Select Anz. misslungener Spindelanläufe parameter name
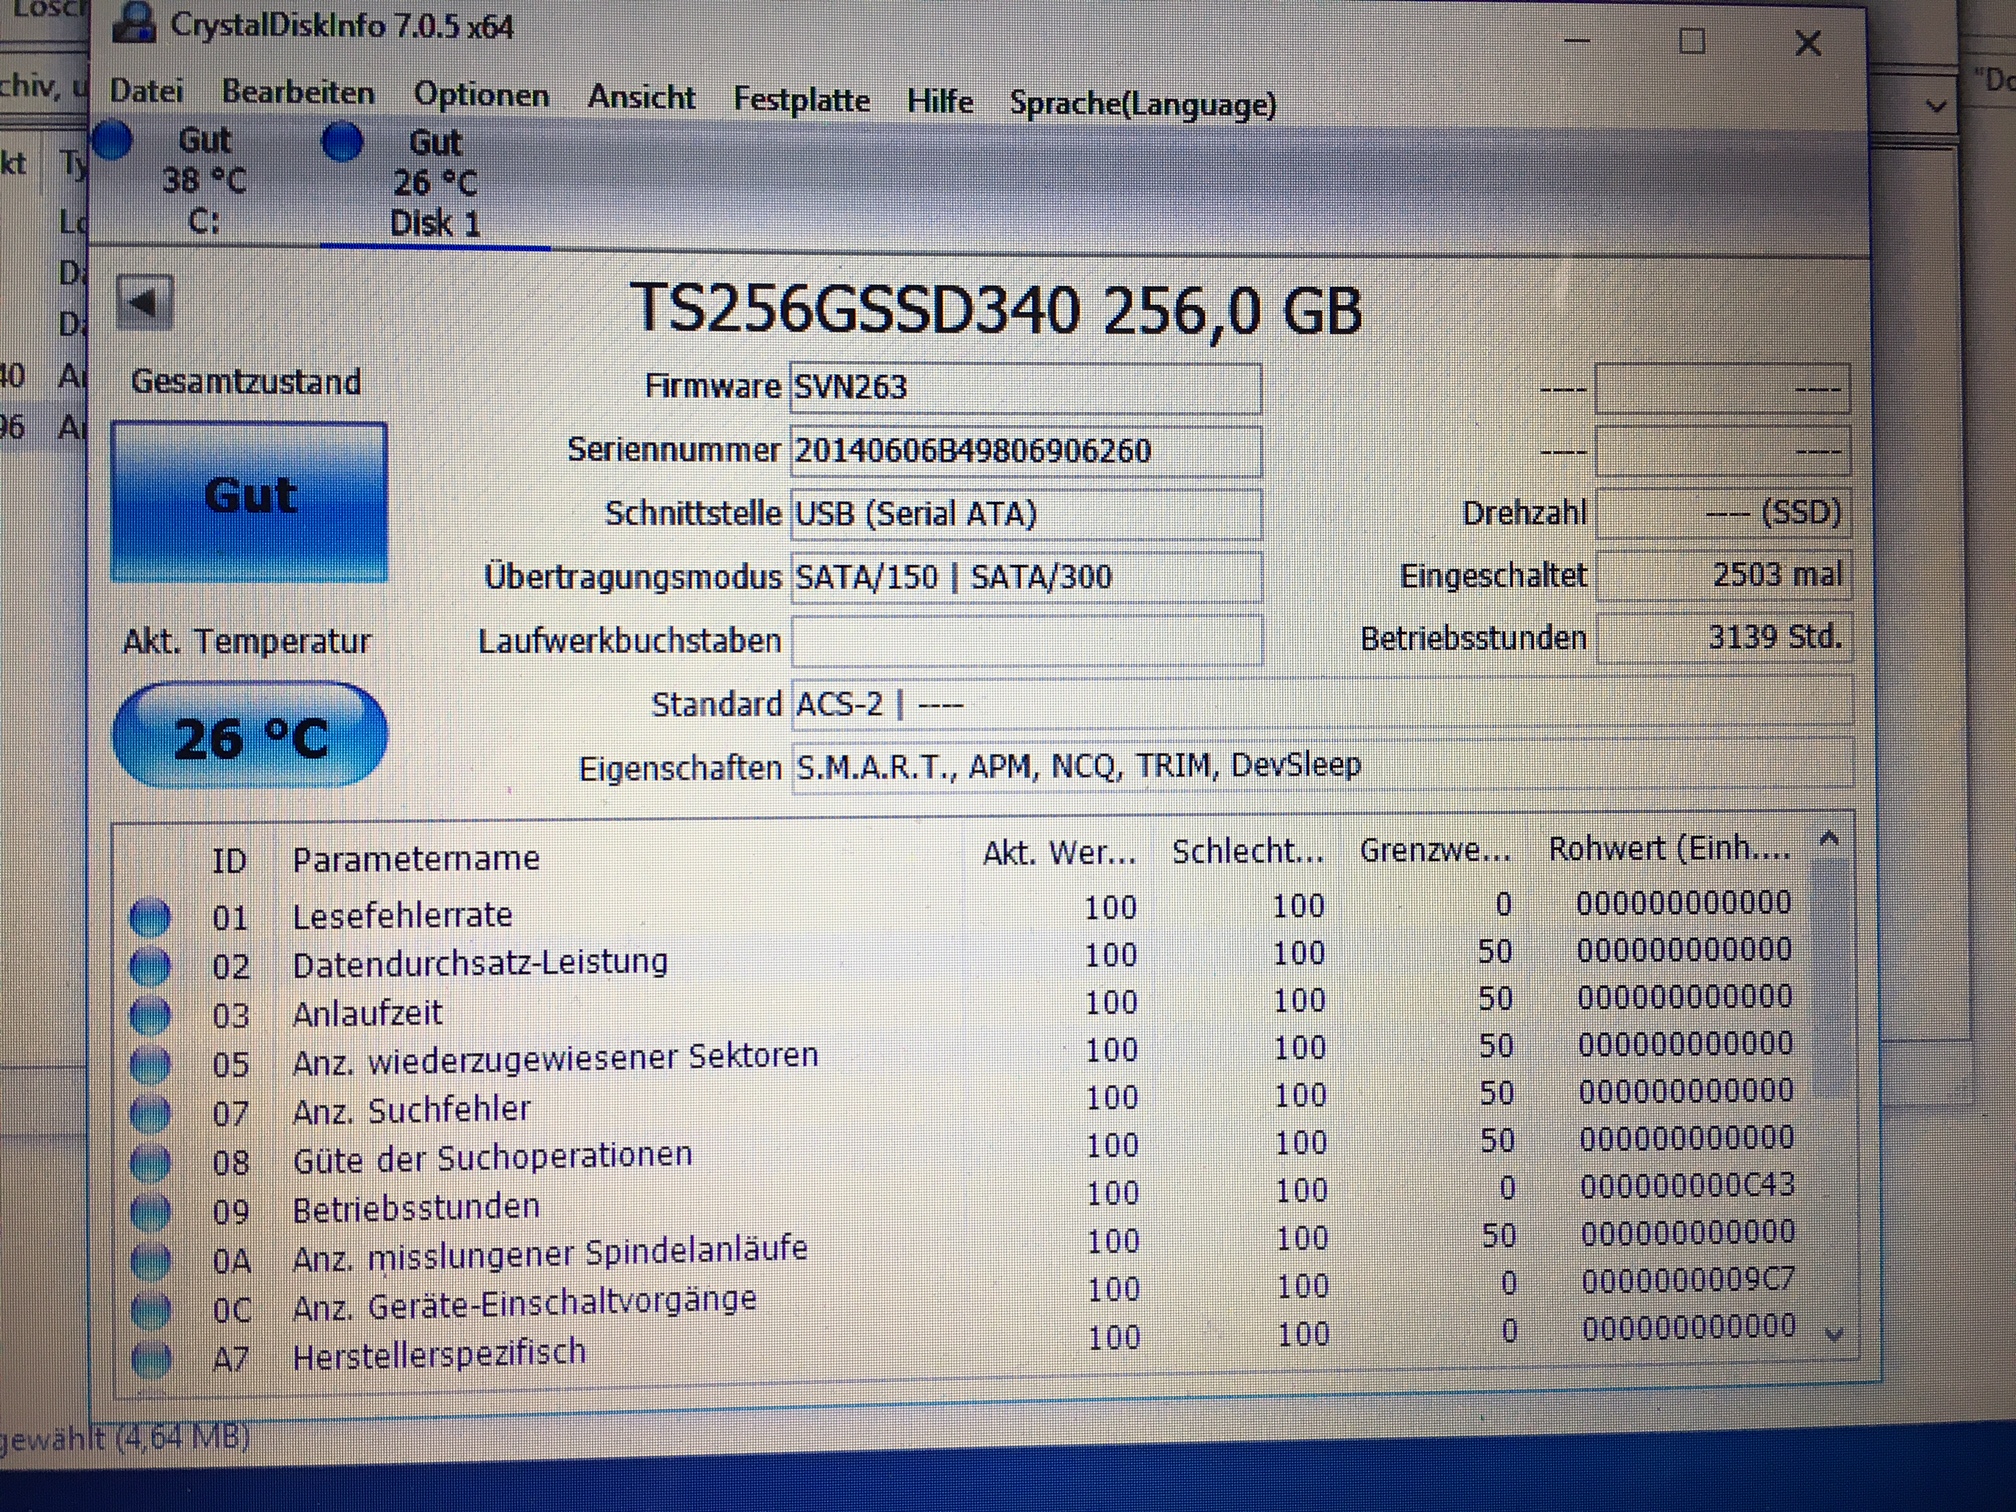 click(x=549, y=1253)
